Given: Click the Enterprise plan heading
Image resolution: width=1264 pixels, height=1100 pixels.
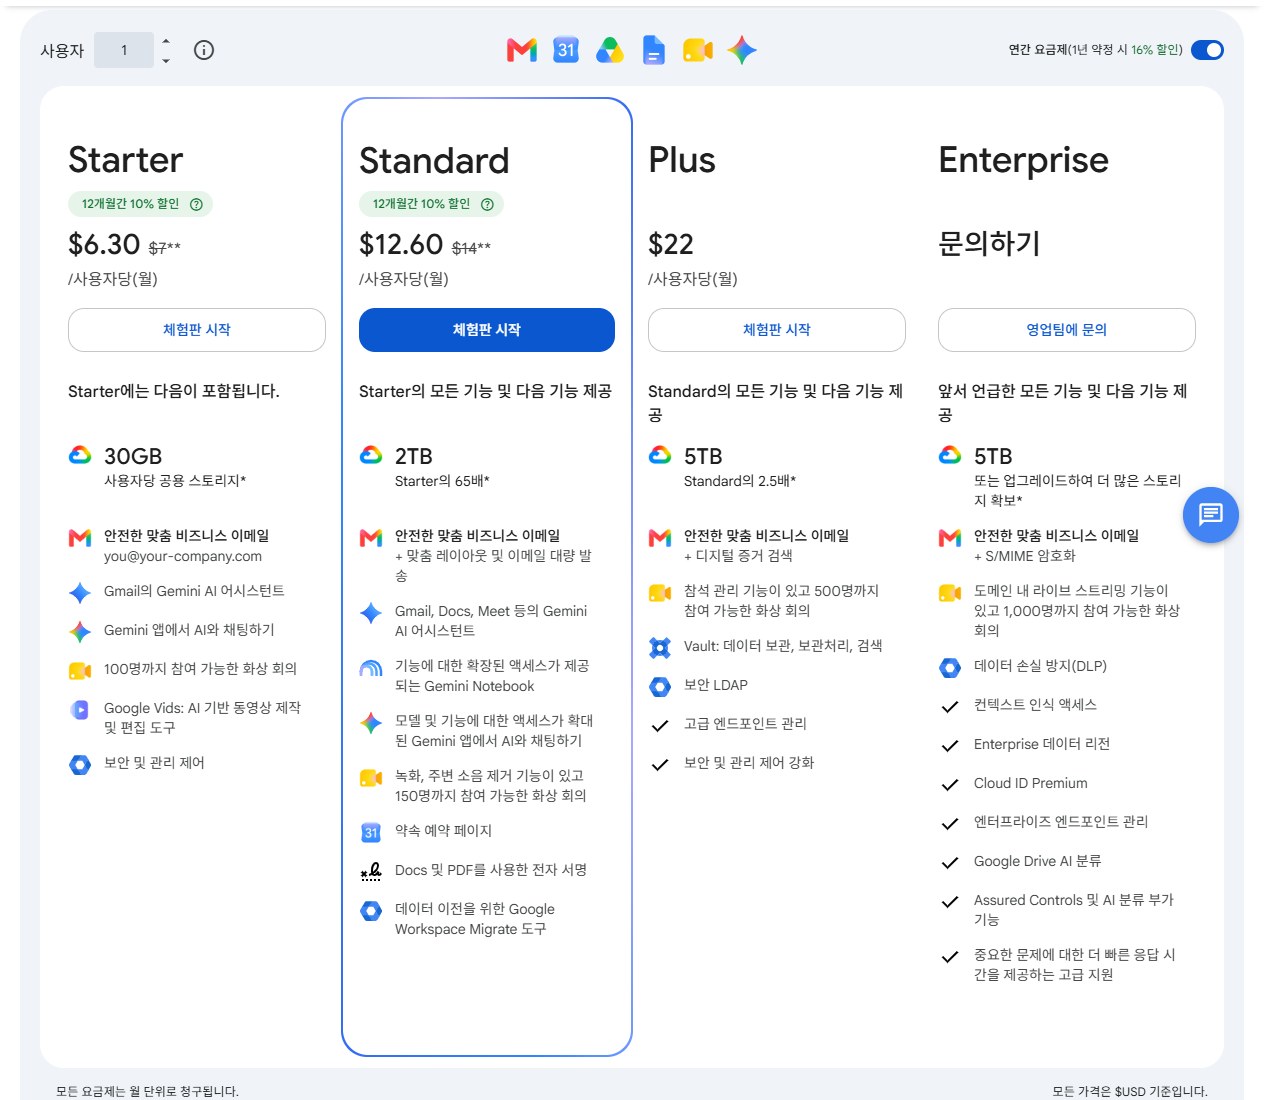Looking at the screenshot, I should click(1024, 160).
